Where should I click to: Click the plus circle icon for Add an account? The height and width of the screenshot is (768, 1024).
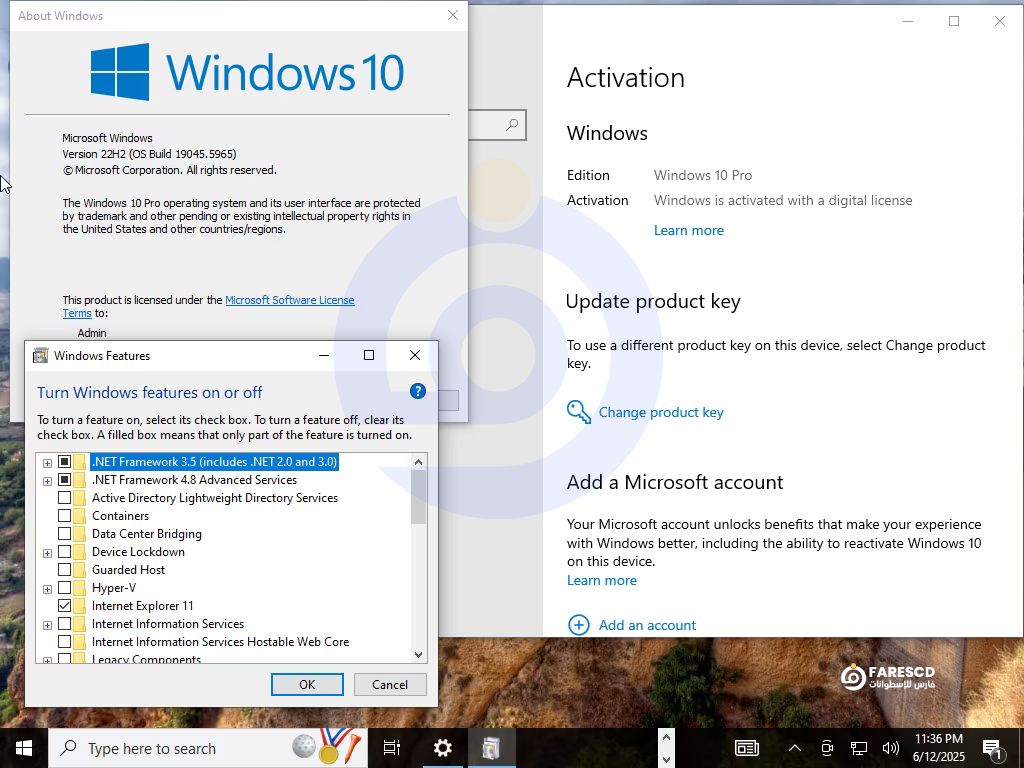coord(579,625)
